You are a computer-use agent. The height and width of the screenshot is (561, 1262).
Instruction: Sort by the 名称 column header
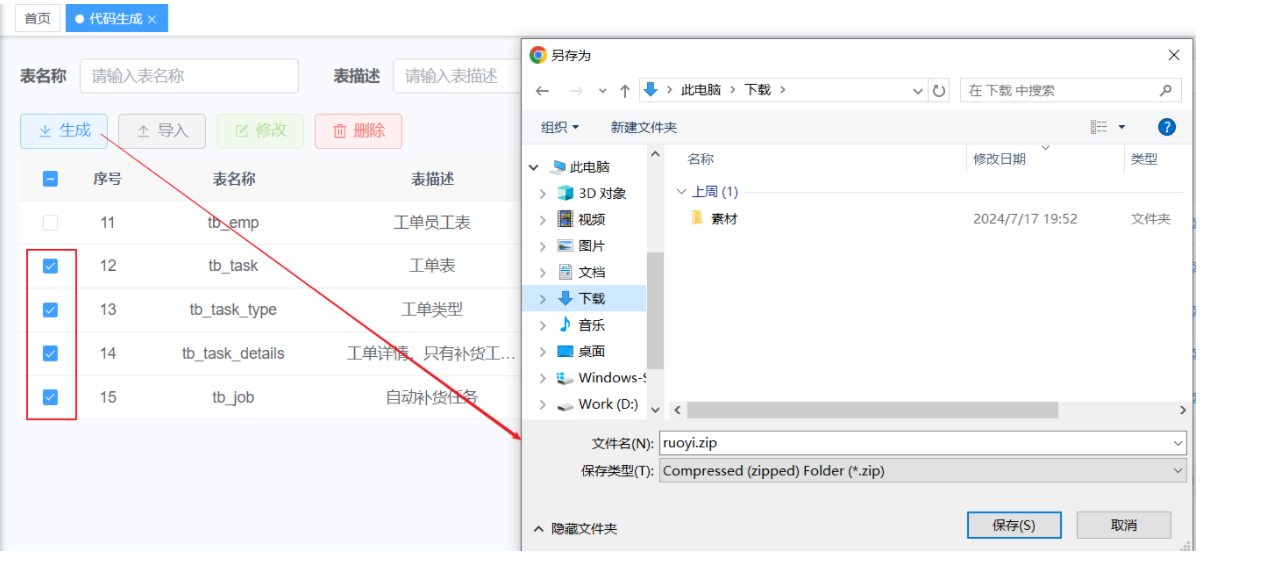point(701,159)
